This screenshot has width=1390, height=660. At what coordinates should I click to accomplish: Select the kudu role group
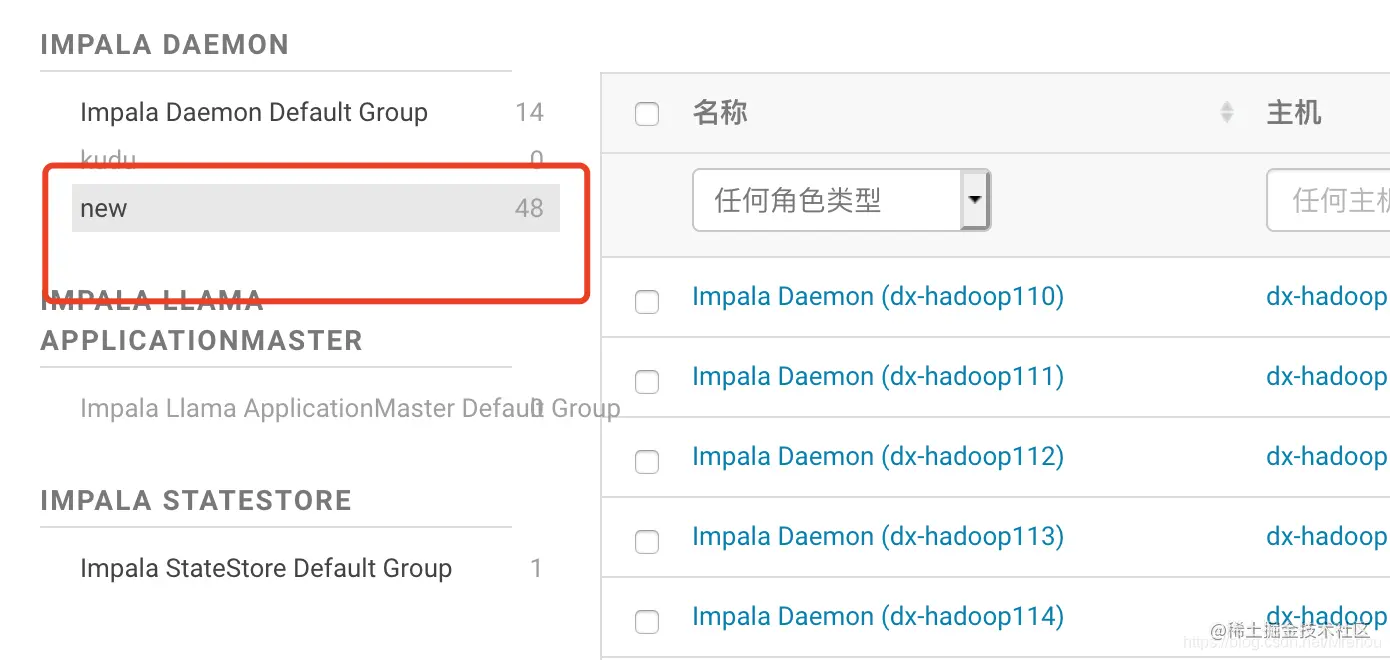pyautogui.click(x=108, y=159)
